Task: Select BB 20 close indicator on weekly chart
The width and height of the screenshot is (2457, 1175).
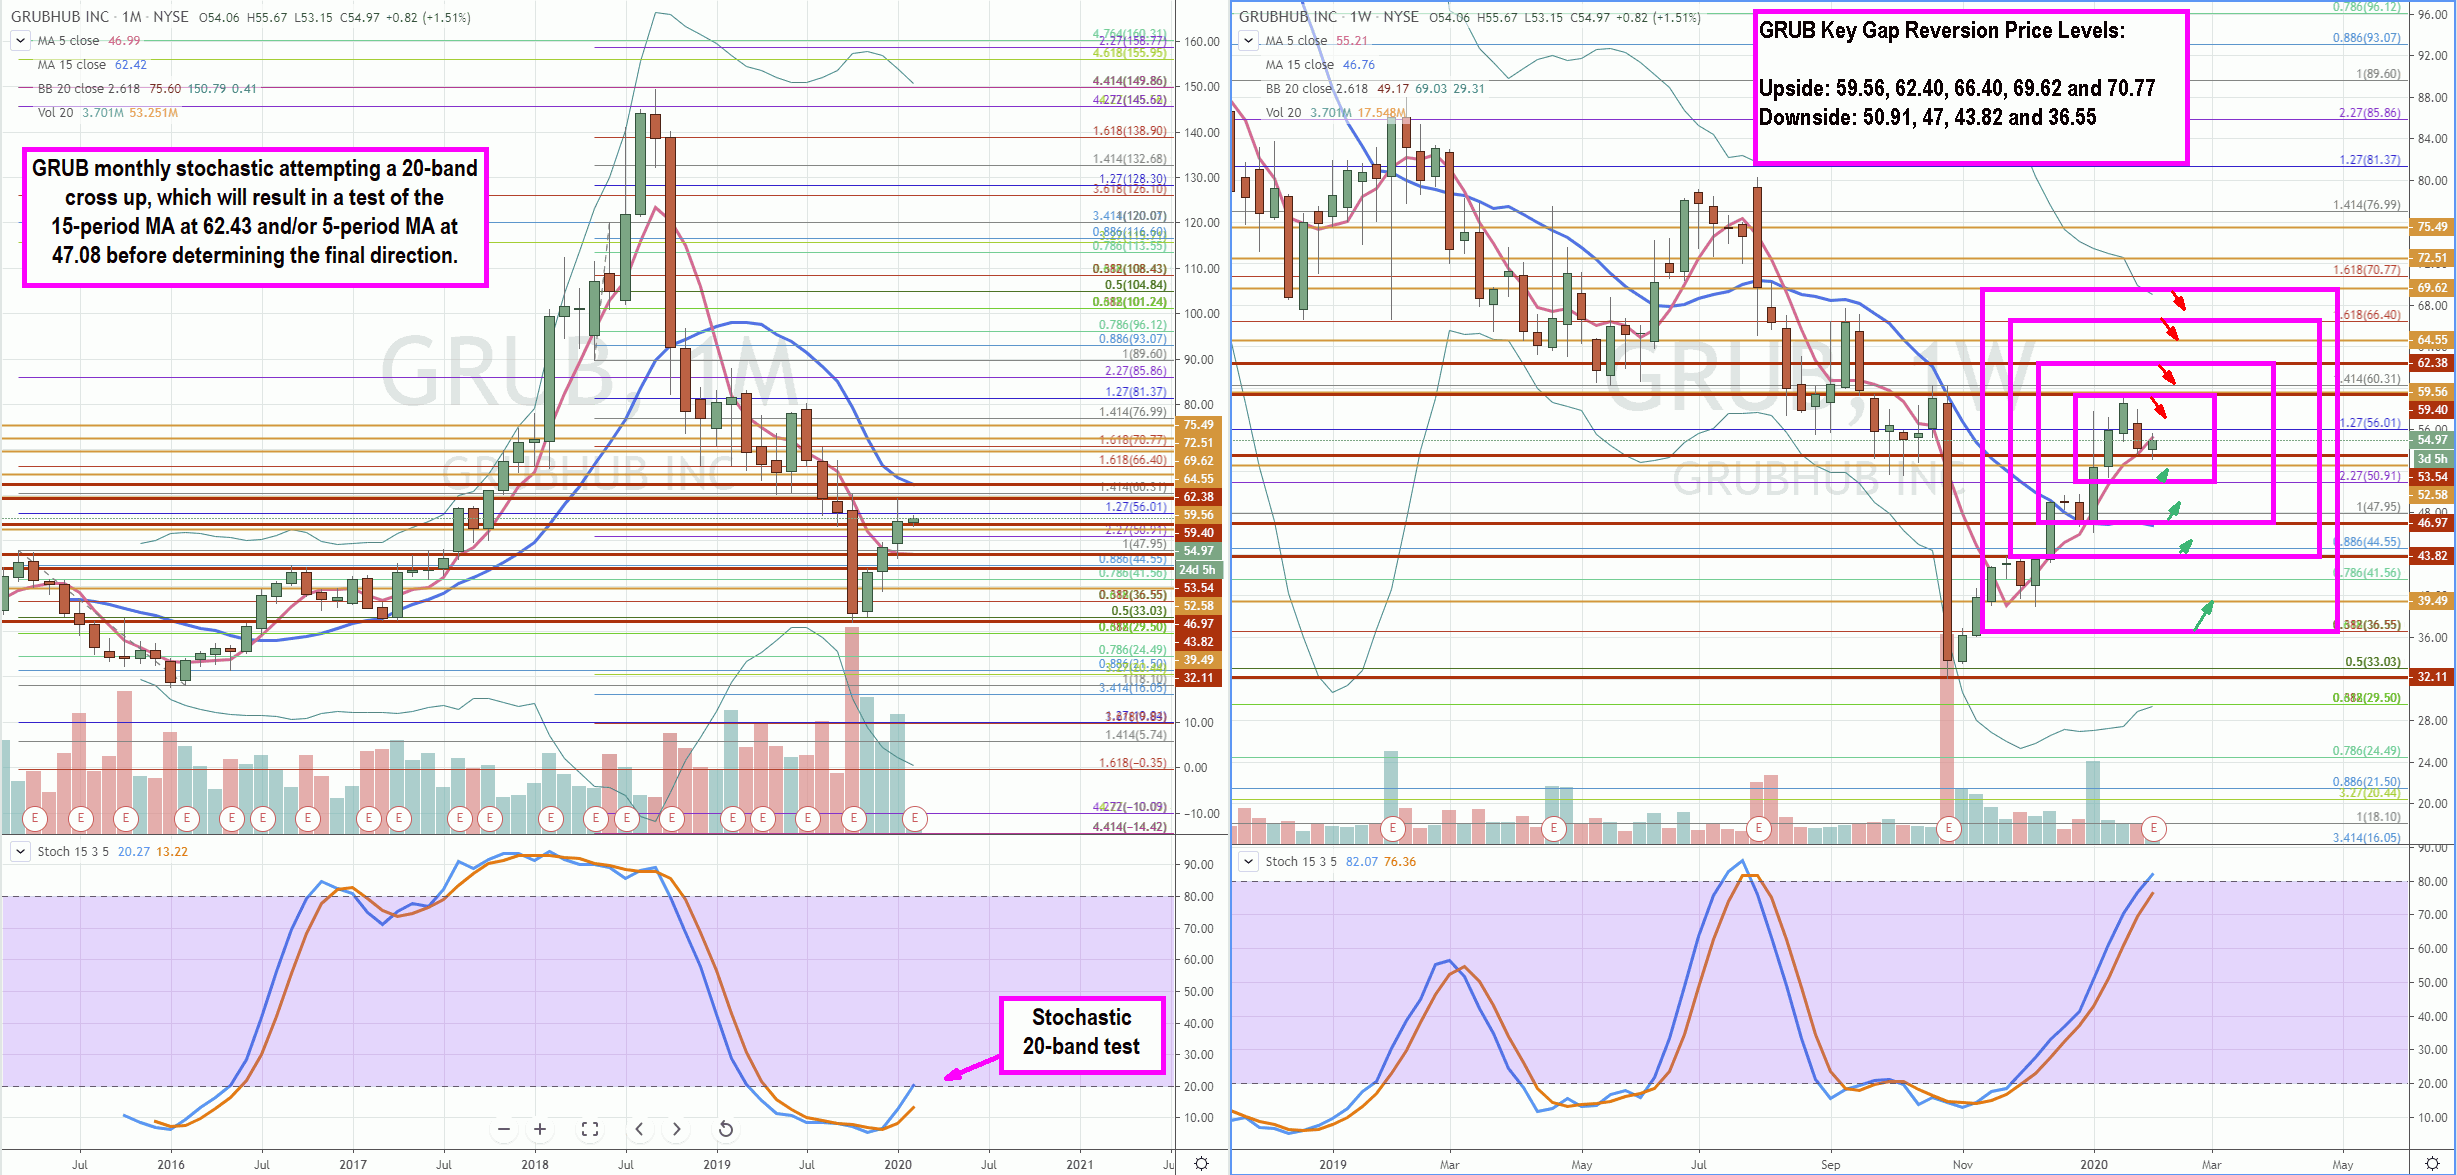Action: pyautogui.click(x=1317, y=89)
